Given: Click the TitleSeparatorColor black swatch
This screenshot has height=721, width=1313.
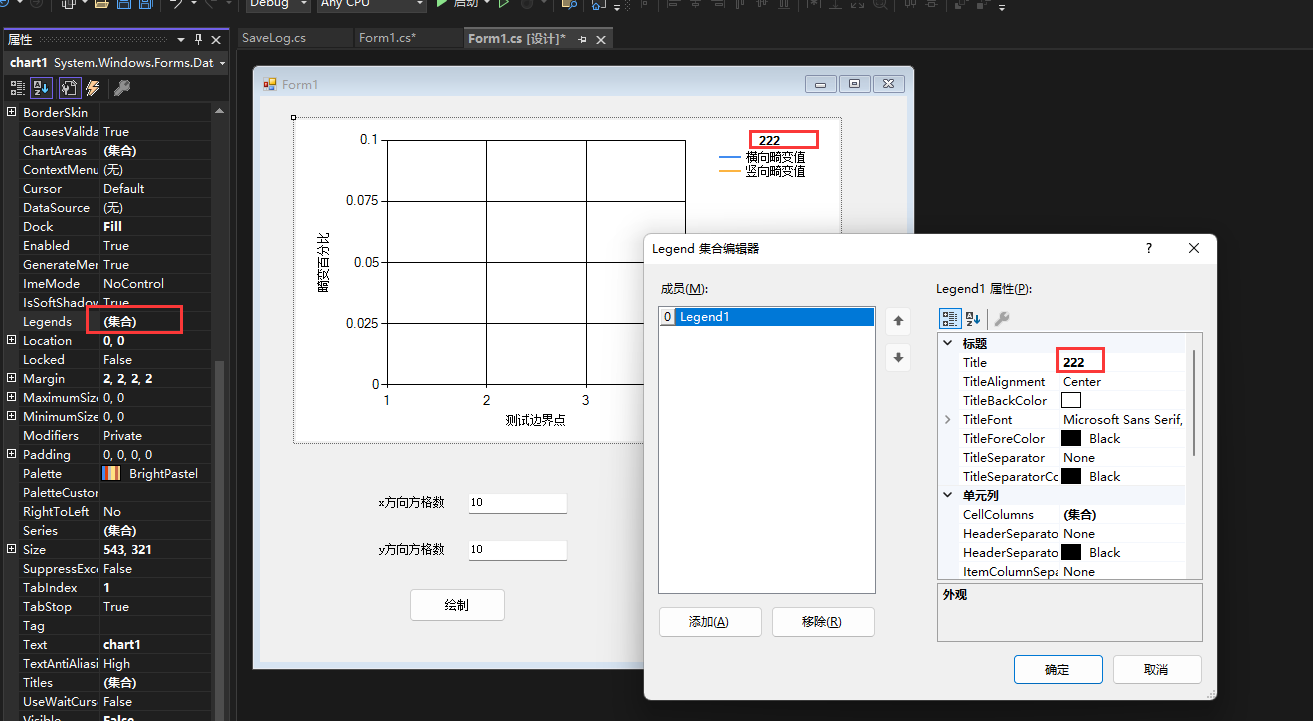Looking at the screenshot, I should (1071, 476).
